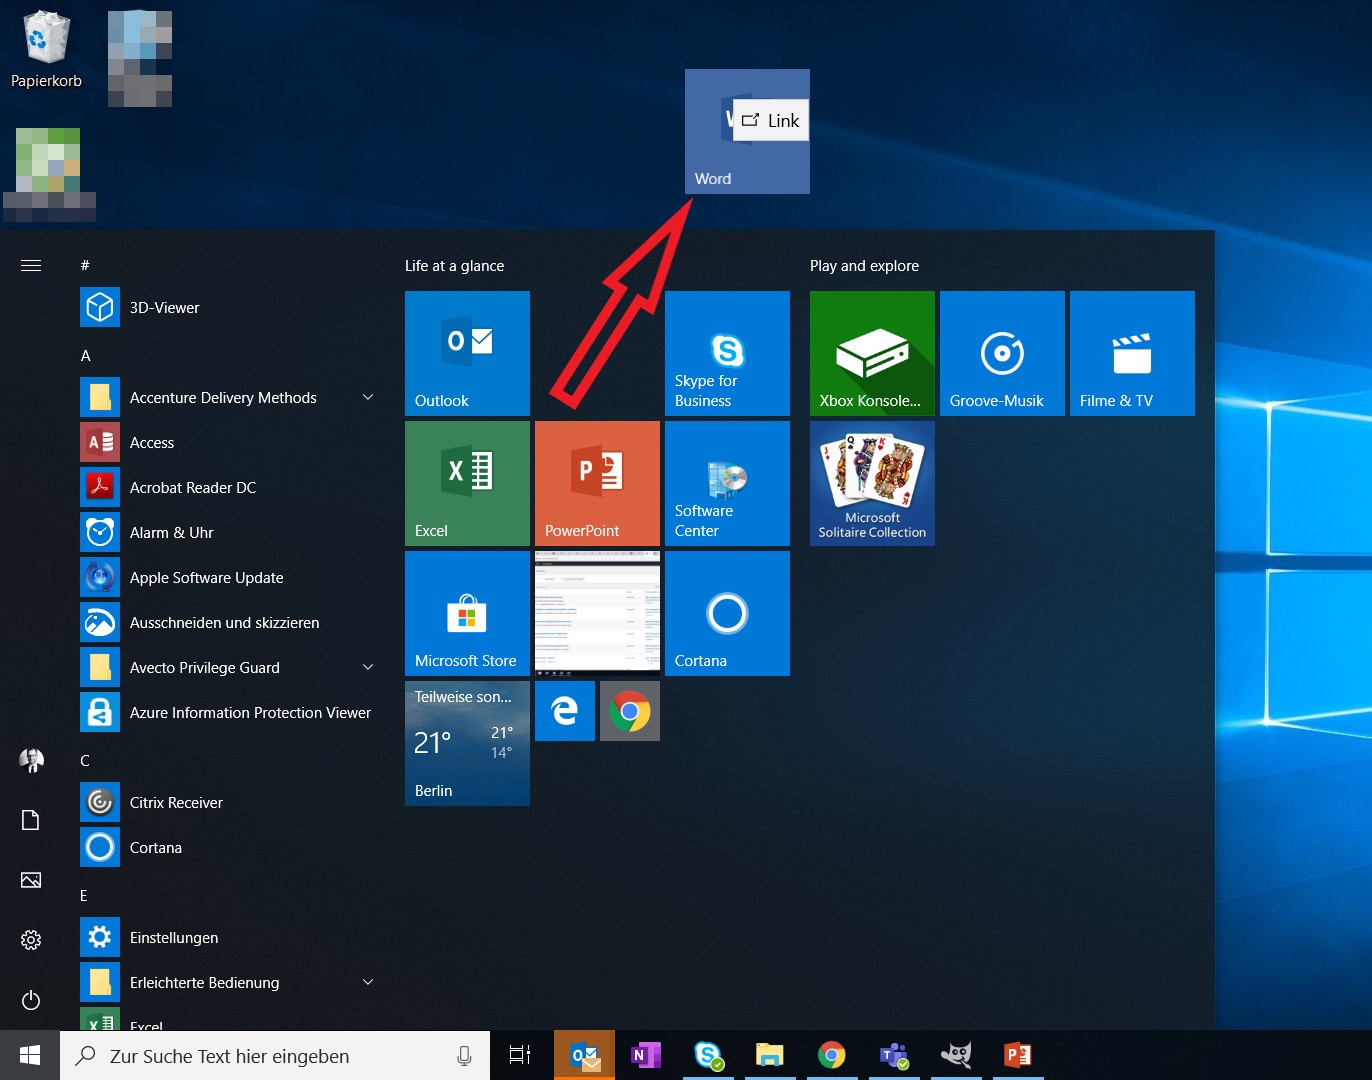Launch Microsoft Solitaire Collection

point(871,483)
